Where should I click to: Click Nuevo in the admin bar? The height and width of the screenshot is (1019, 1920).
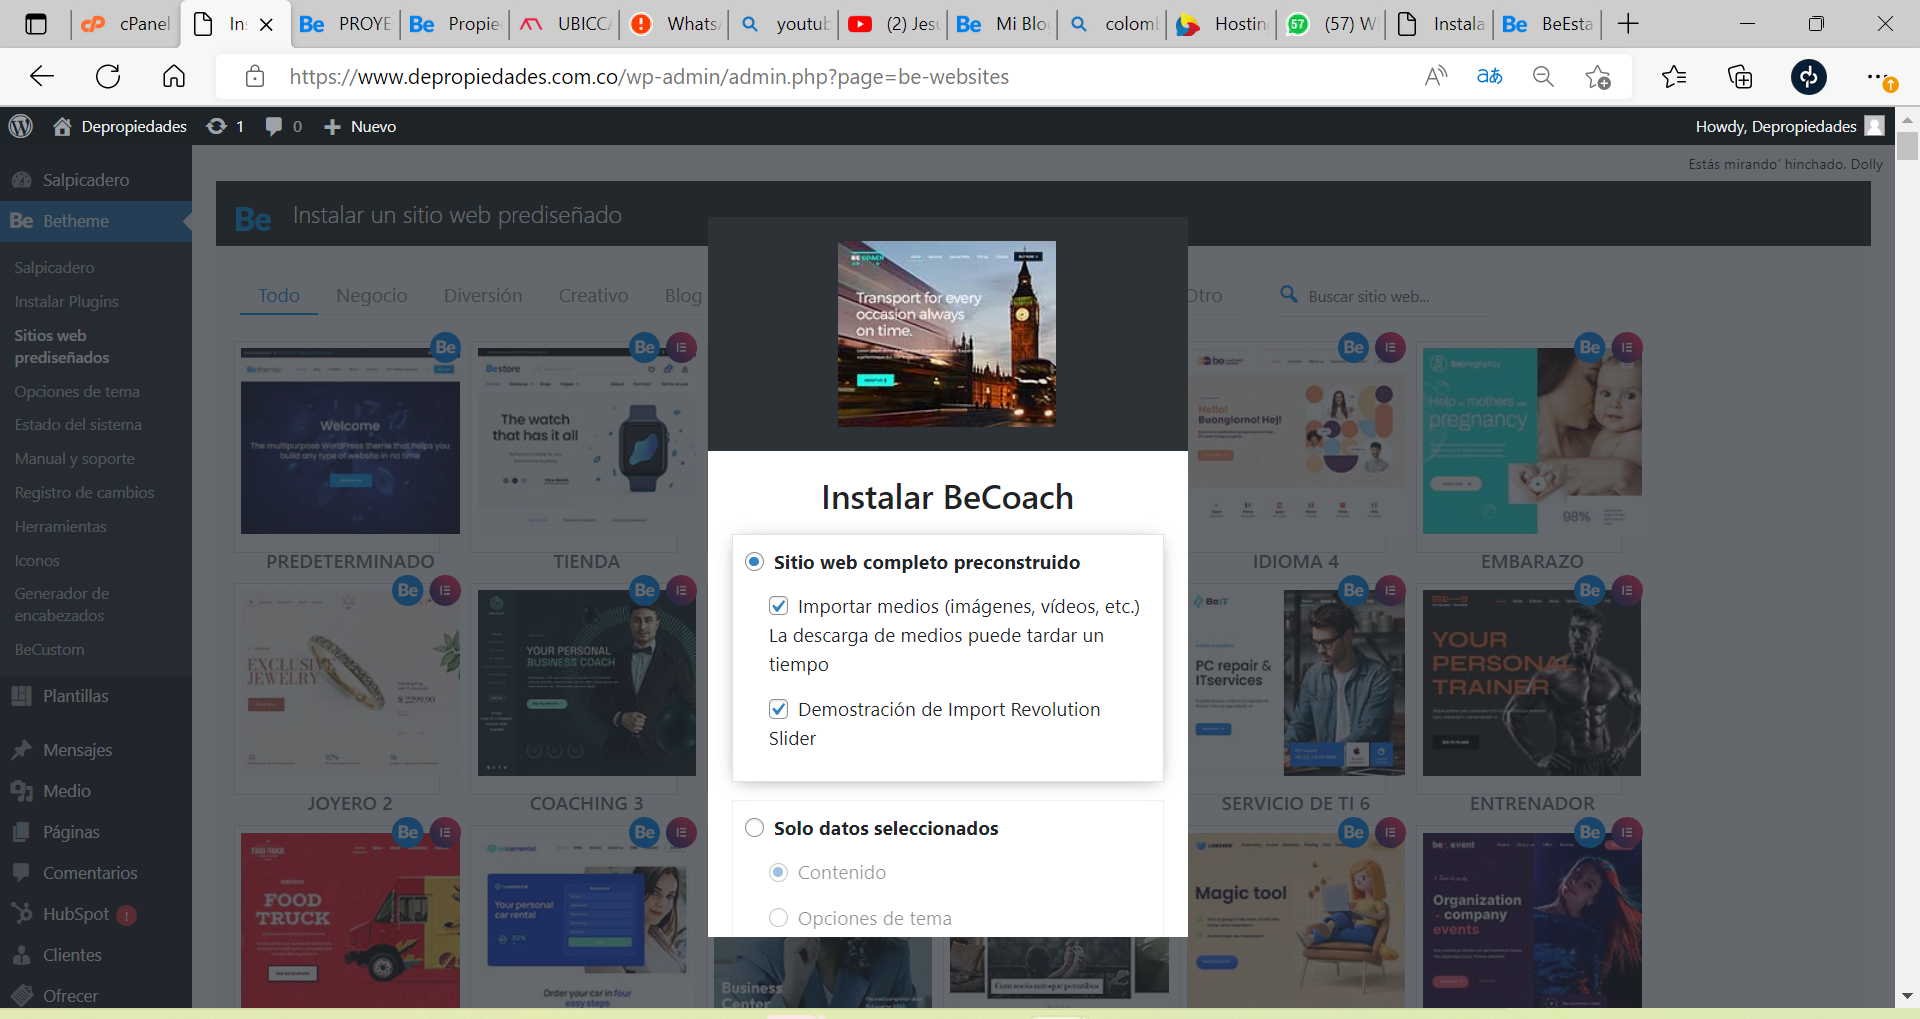[x=360, y=126]
